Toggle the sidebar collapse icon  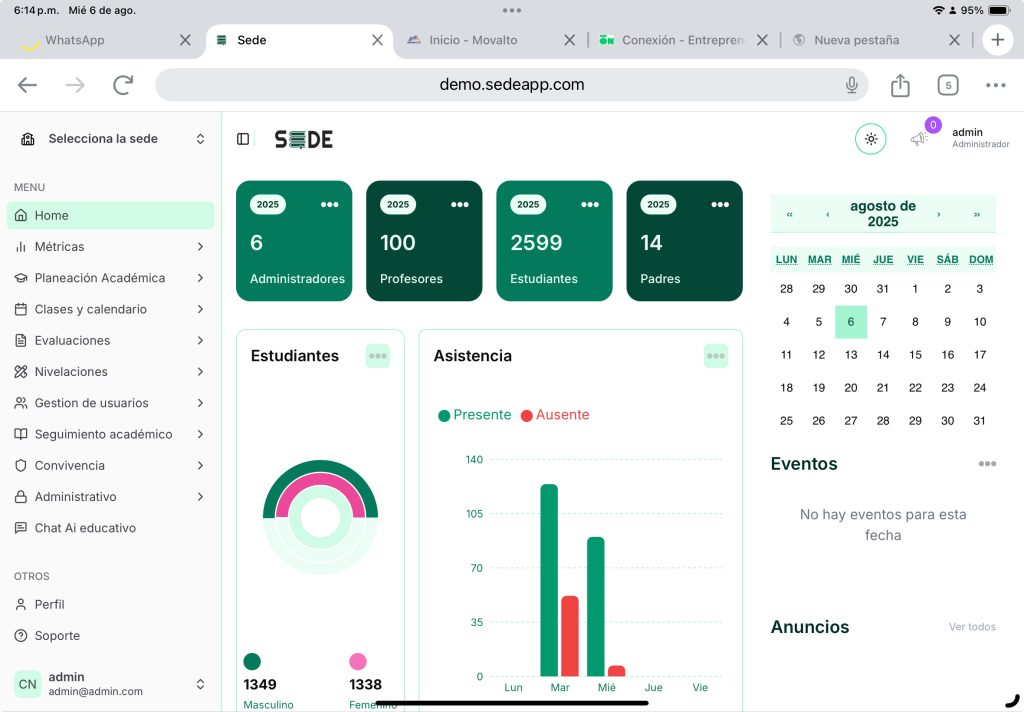(243, 139)
